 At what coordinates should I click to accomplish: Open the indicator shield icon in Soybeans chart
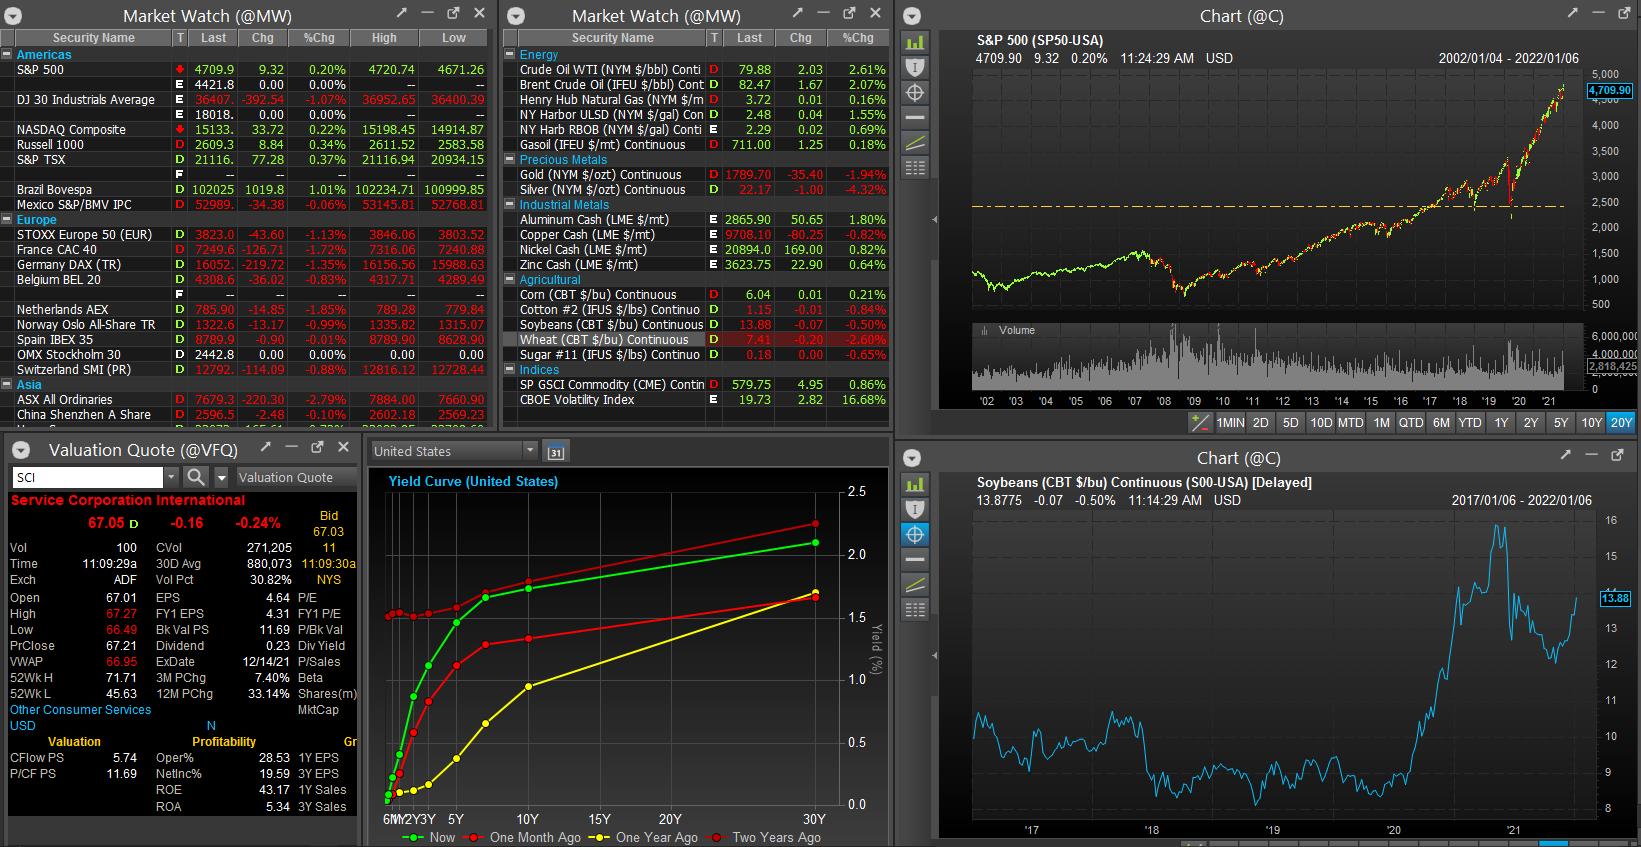(x=914, y=509)
